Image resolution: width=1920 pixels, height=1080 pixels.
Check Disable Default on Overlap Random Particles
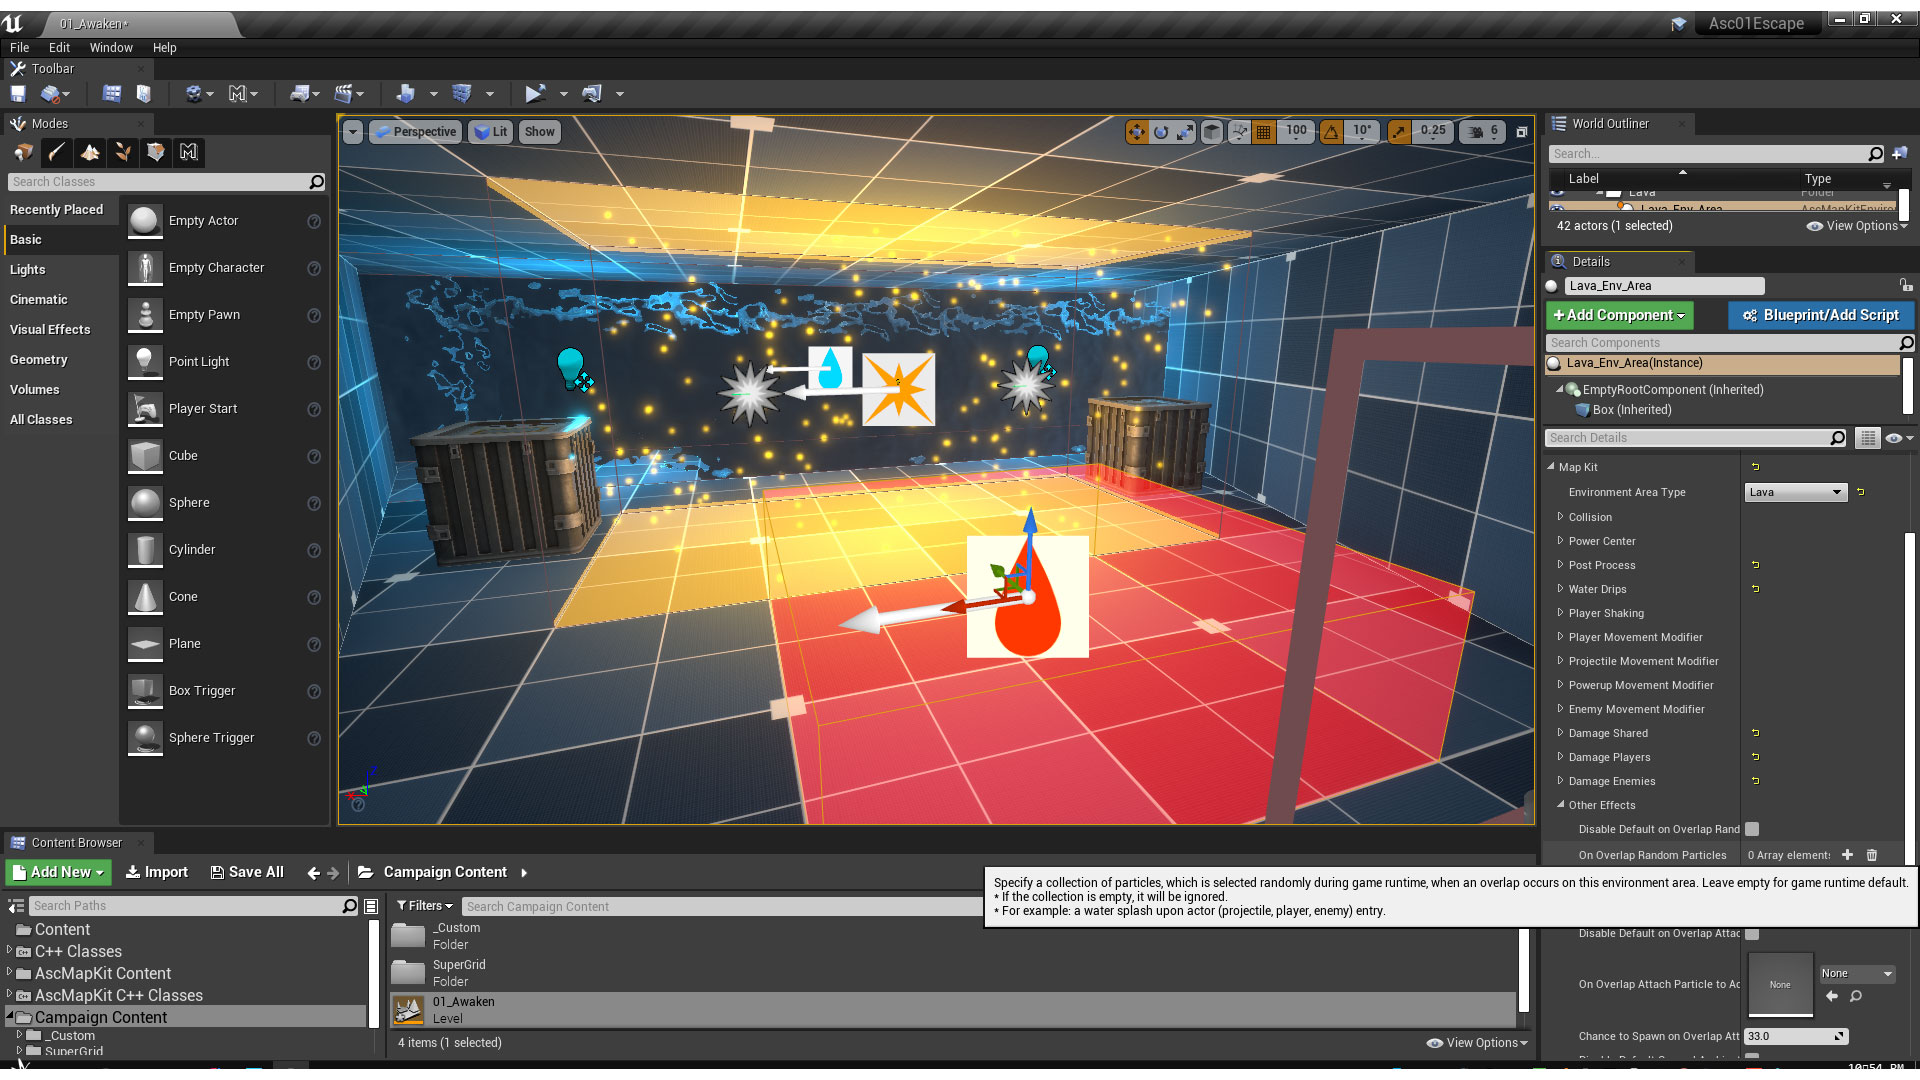point(1752,829)
